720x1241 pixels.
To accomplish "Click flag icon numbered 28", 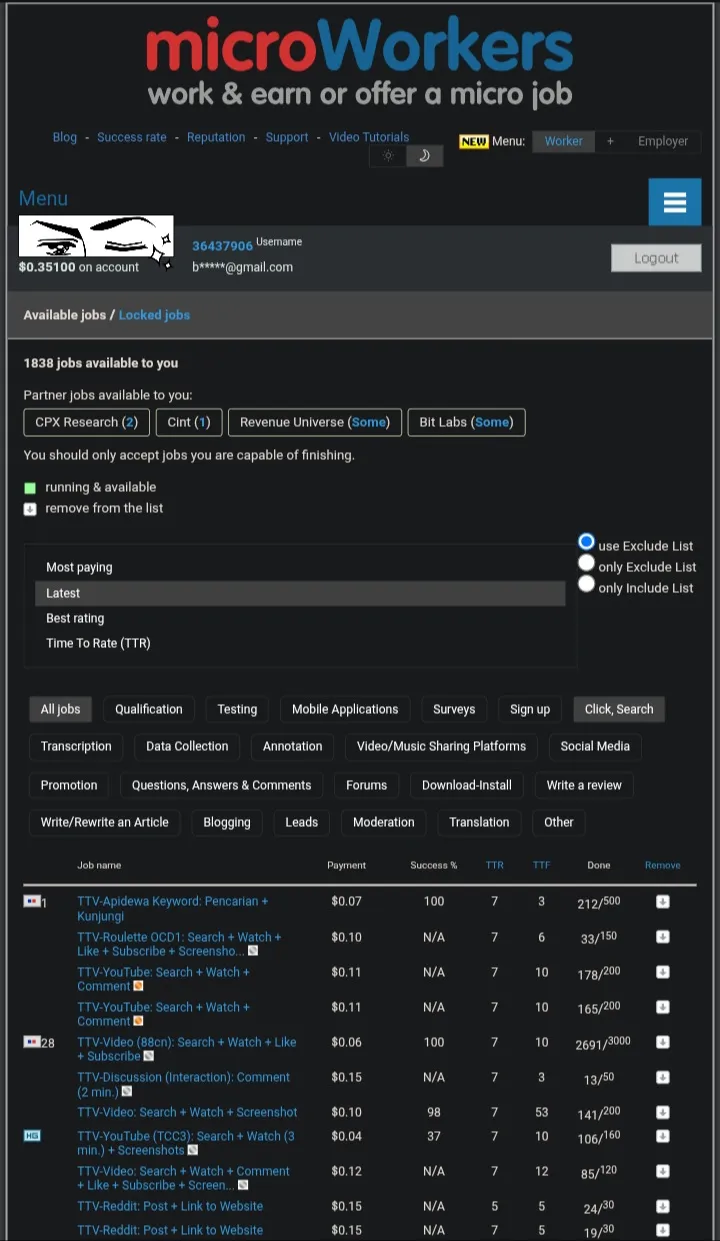I will (32, 1041).
